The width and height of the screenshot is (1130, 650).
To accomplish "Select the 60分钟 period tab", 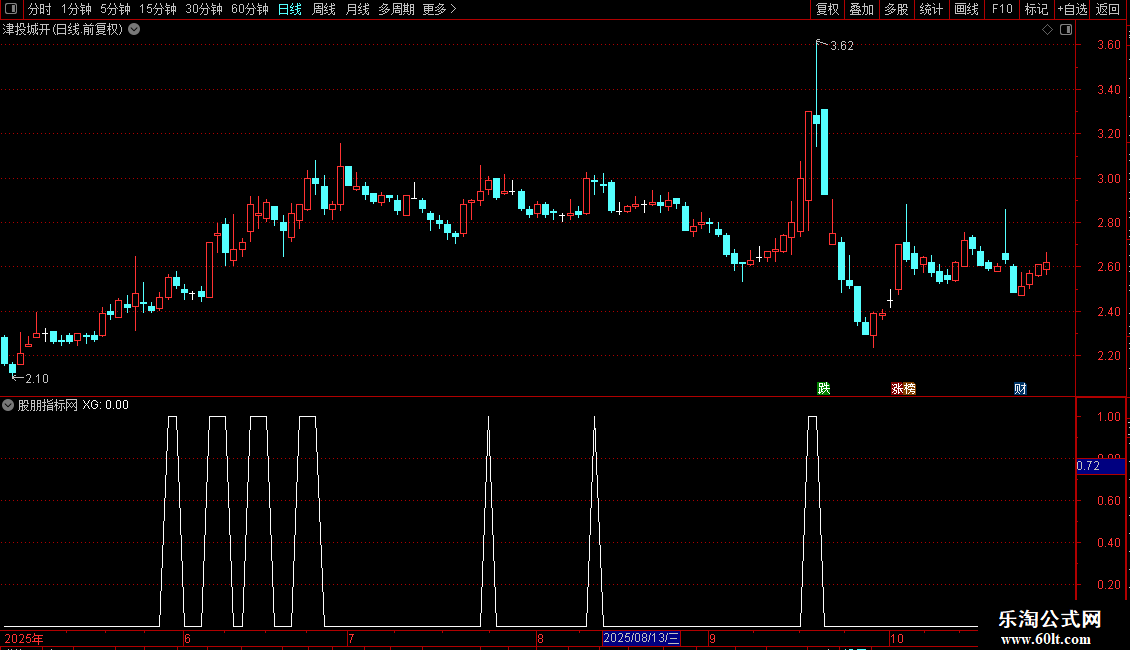I will coord(250,9).
